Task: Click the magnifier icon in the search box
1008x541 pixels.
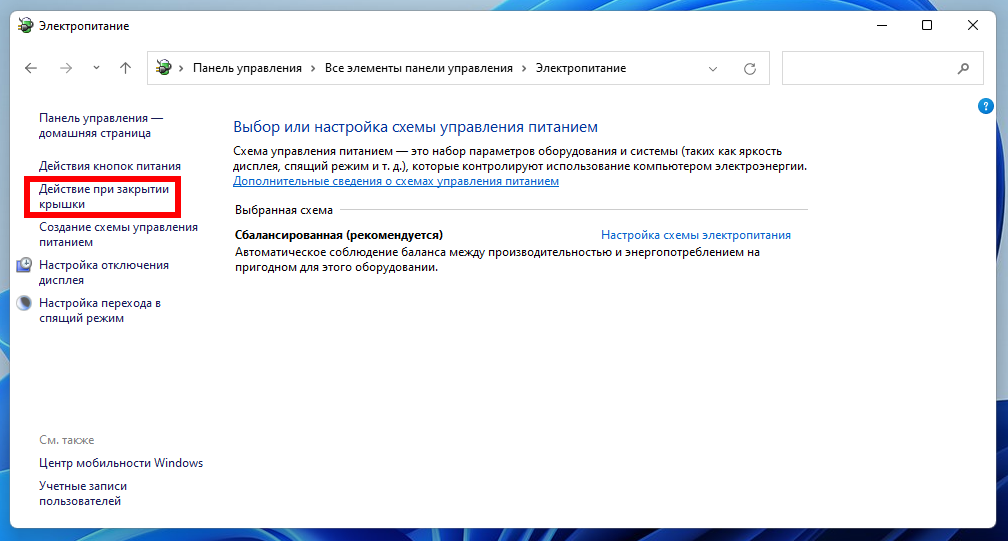Action: click(963, 69)
